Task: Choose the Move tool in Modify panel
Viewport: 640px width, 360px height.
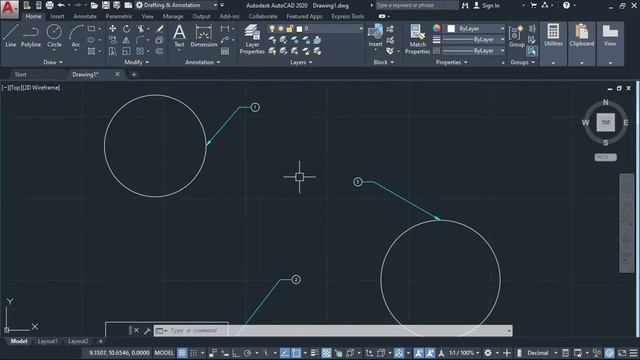Action: tap(112, 29)
